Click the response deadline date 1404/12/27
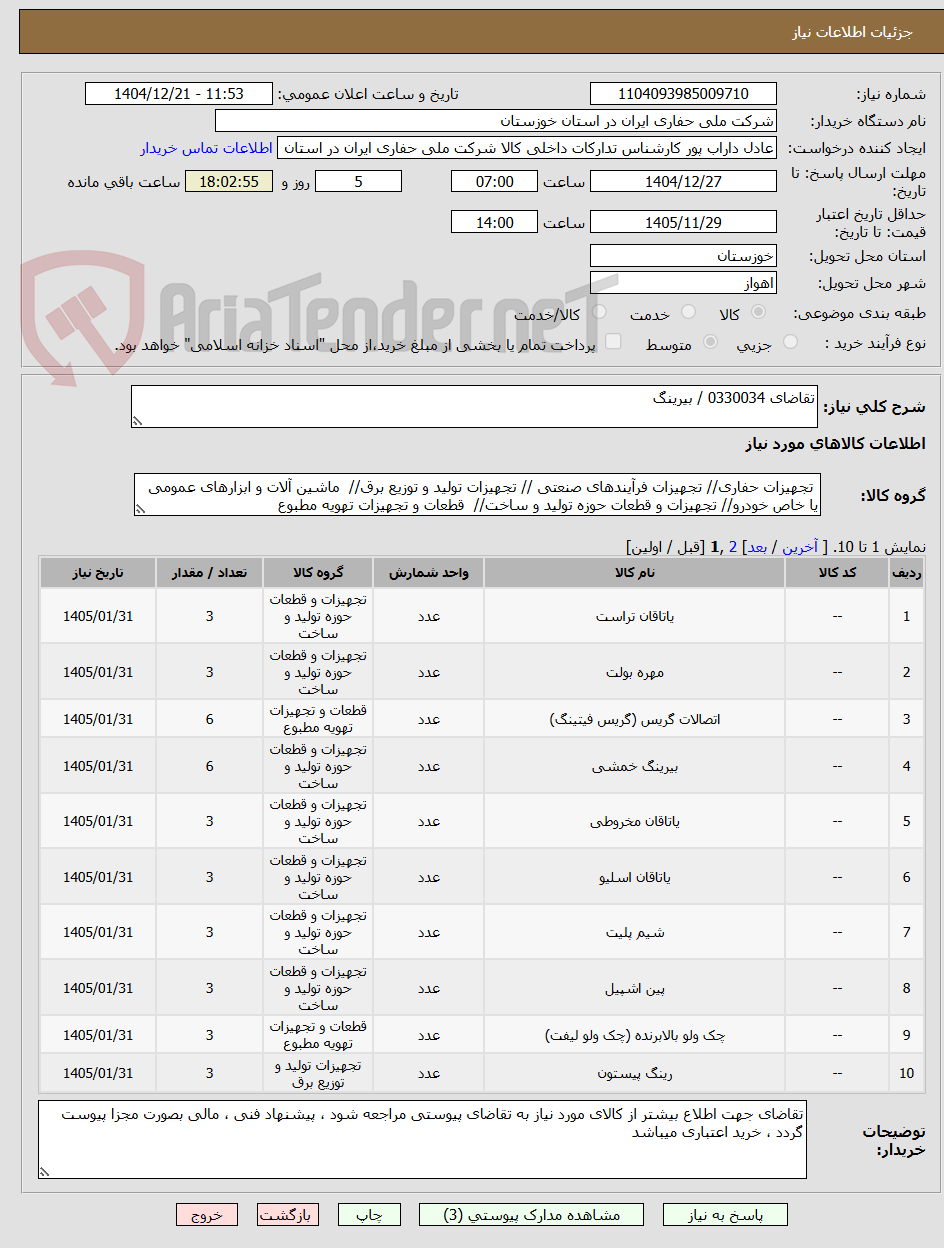944x1248 pixels. [683, 181]
